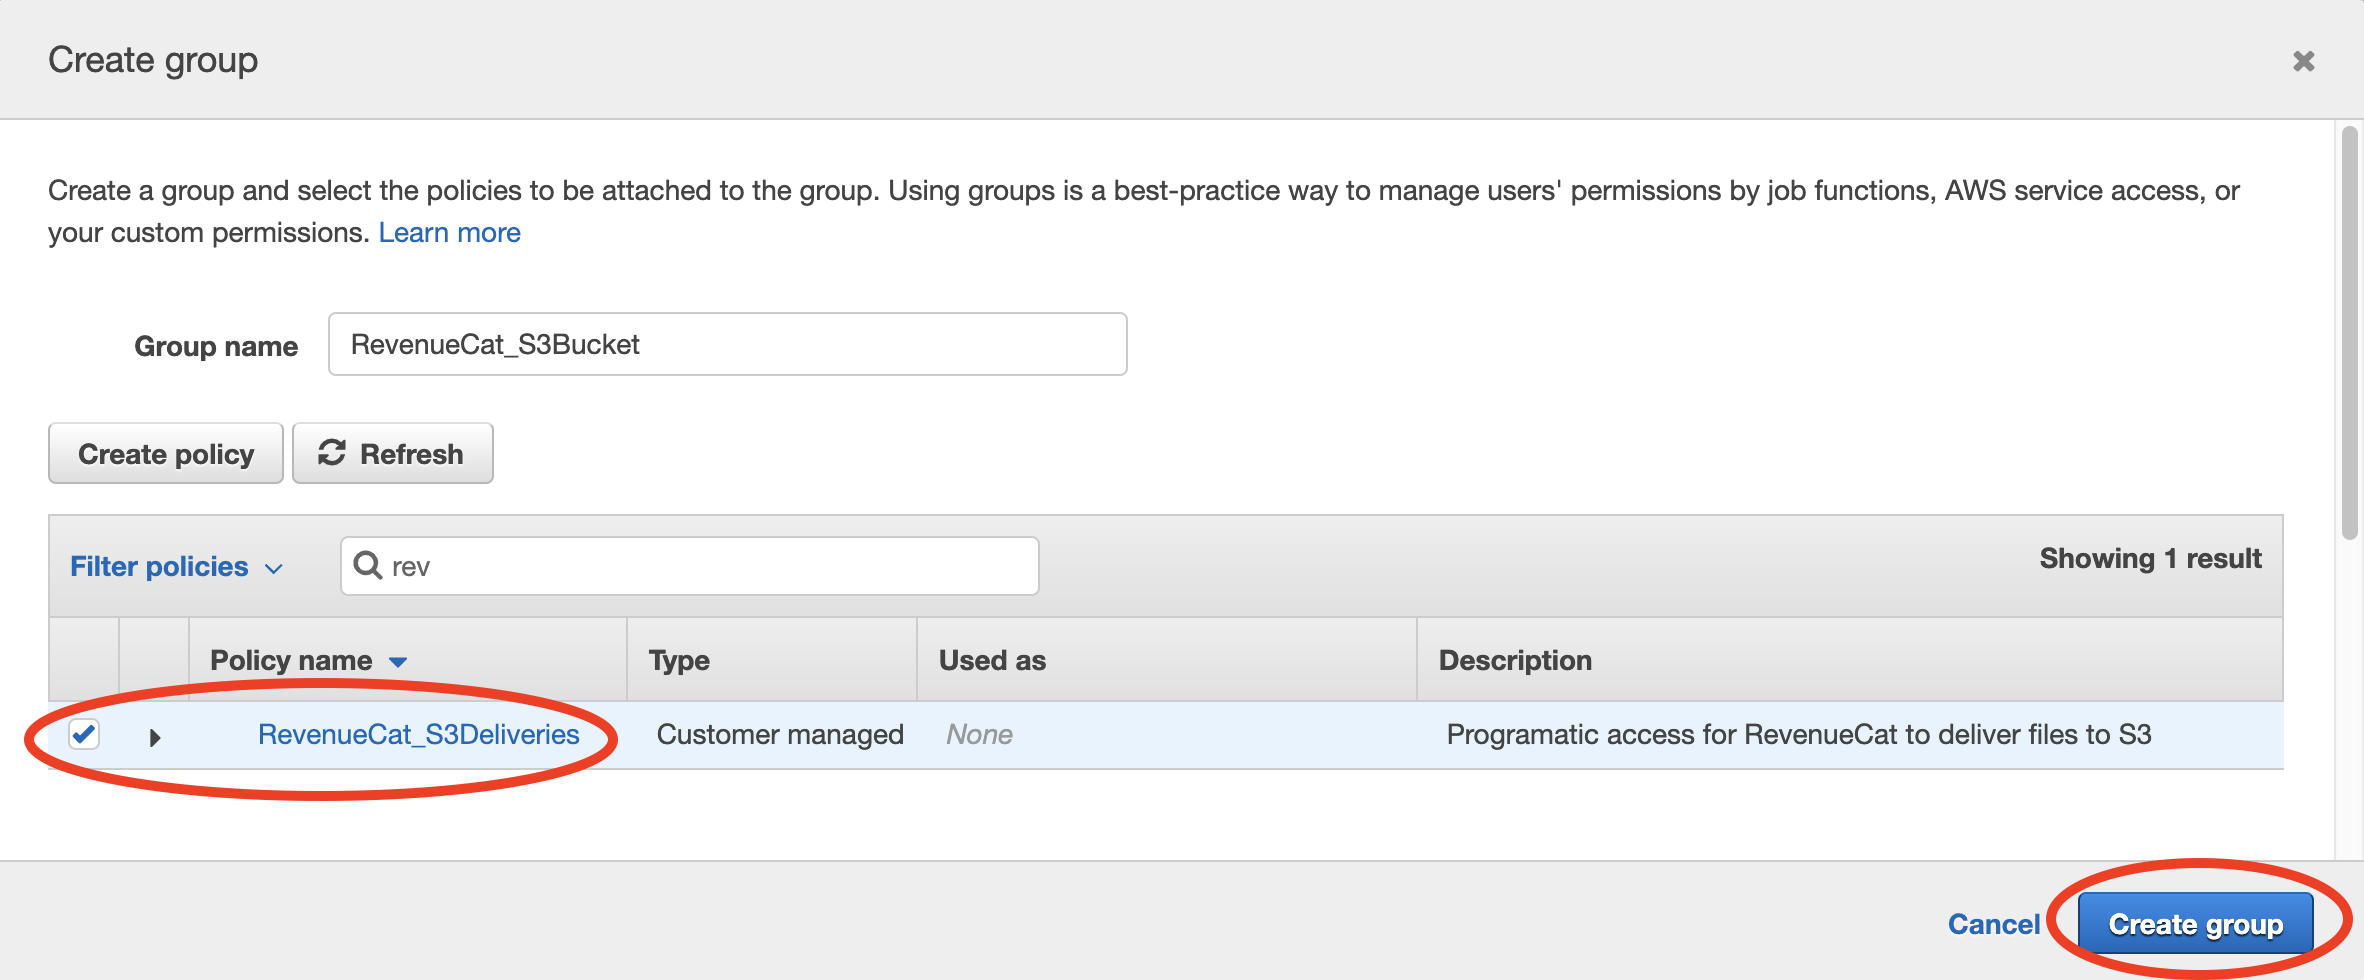Click the Refresh button label
Image resolution: width=2364 pixels, height=980 pixels.
(411, 454)
